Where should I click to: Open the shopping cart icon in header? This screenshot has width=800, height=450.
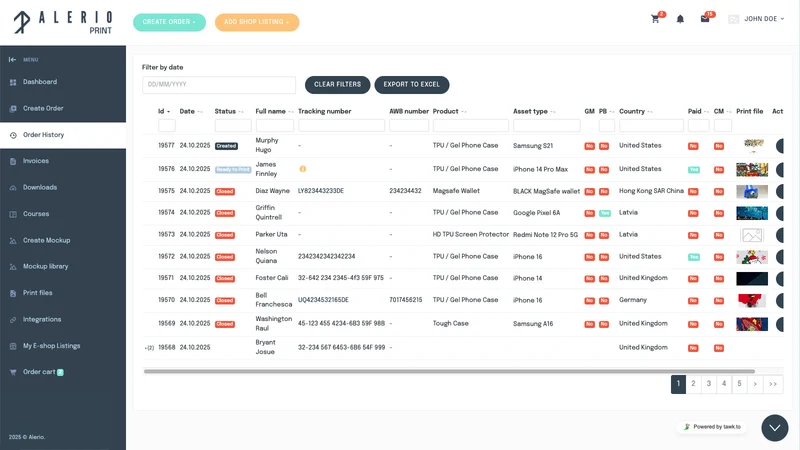[x=655, y=19]
